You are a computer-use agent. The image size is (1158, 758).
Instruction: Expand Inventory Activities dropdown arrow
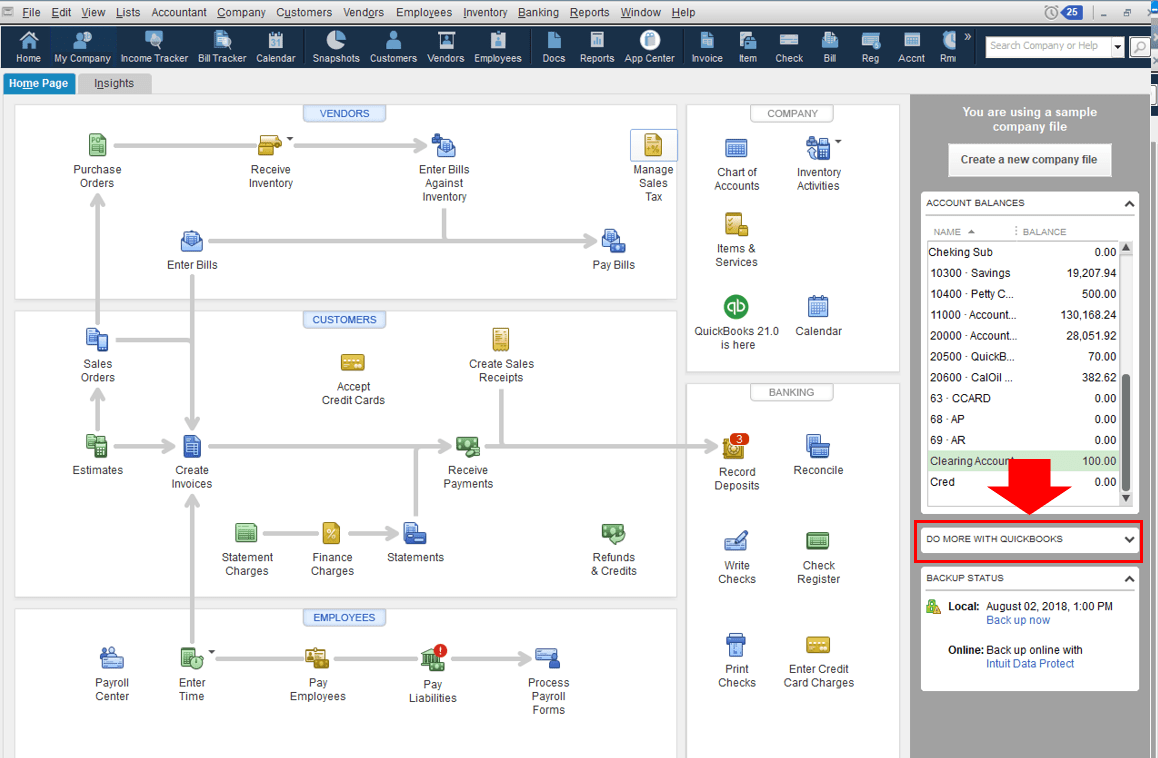(837, 141)
